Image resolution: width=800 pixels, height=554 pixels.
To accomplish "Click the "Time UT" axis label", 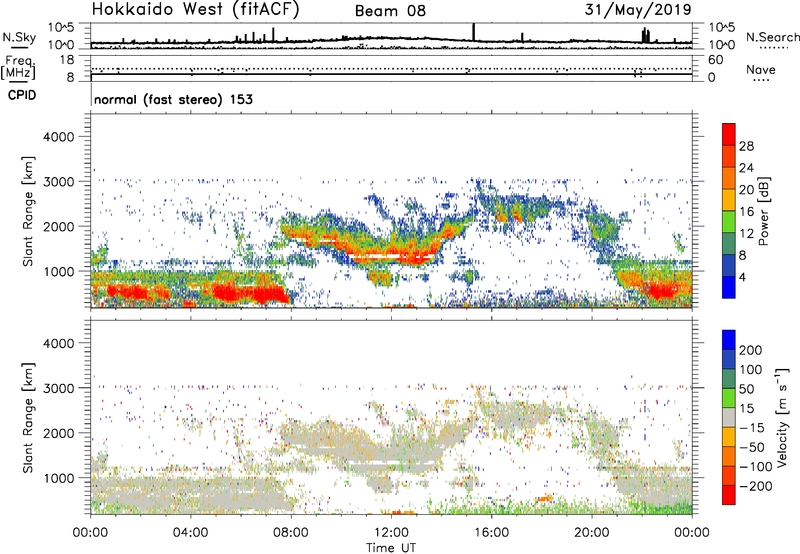I will click(x=391, y=547).
